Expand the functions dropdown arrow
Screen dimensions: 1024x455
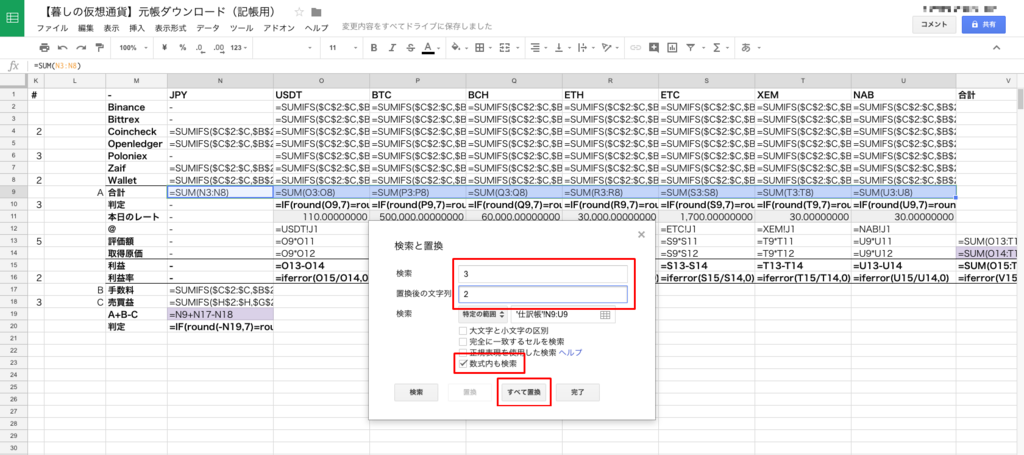(x=727, y=48)
